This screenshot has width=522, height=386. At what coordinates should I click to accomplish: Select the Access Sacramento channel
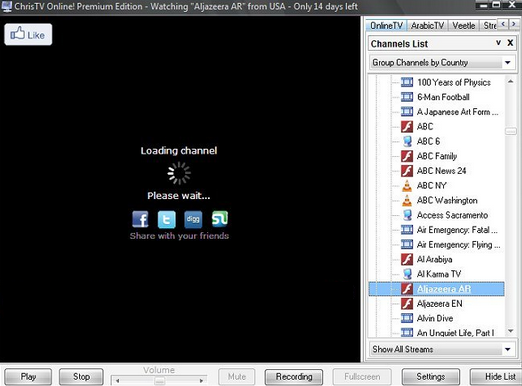click(452, 215)
